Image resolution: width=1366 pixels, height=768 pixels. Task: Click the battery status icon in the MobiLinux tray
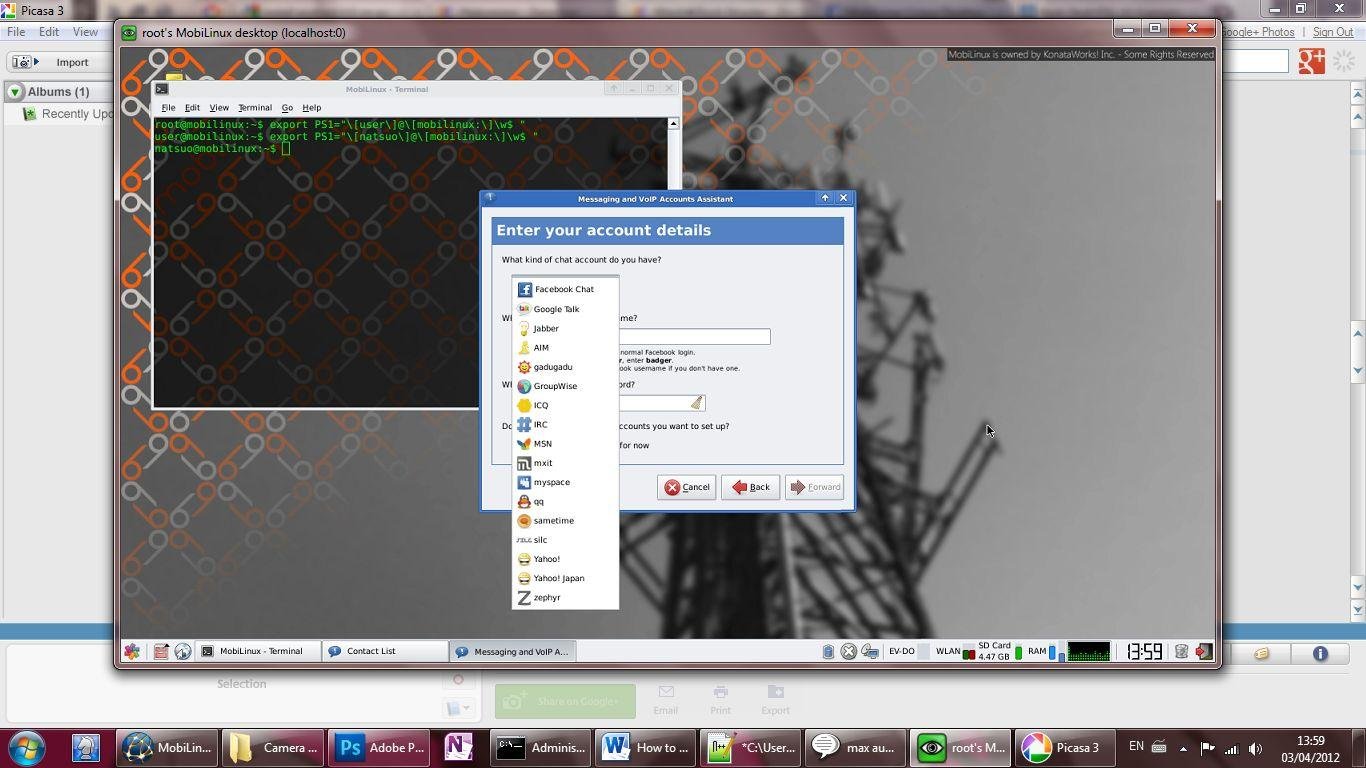click(828, 651)
